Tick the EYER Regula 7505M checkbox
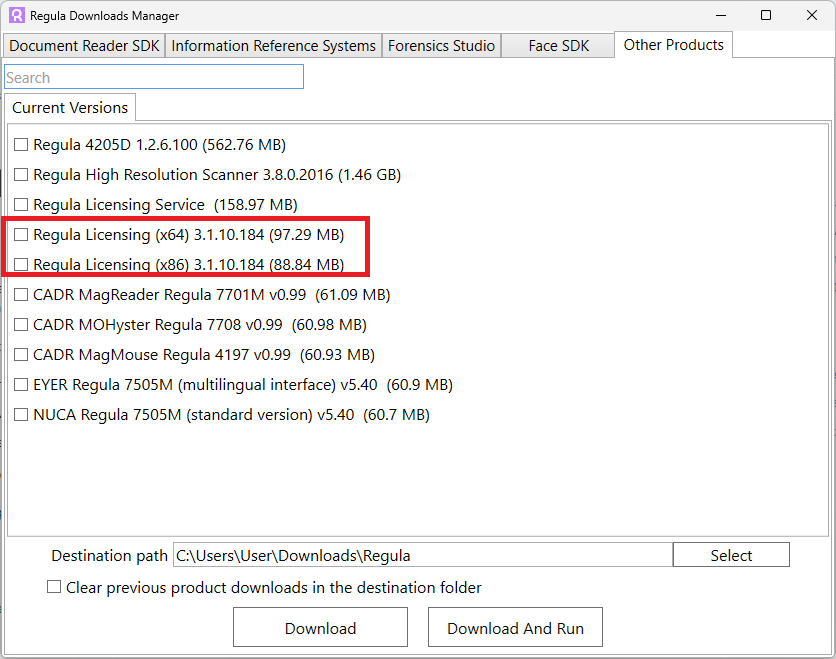This screenshot has height=659, width=836. coord(21,384)
